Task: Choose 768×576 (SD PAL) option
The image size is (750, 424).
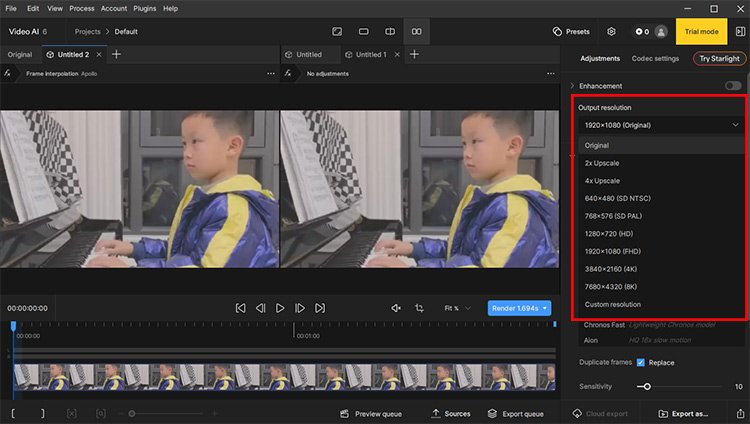Action: pos(661,216)
